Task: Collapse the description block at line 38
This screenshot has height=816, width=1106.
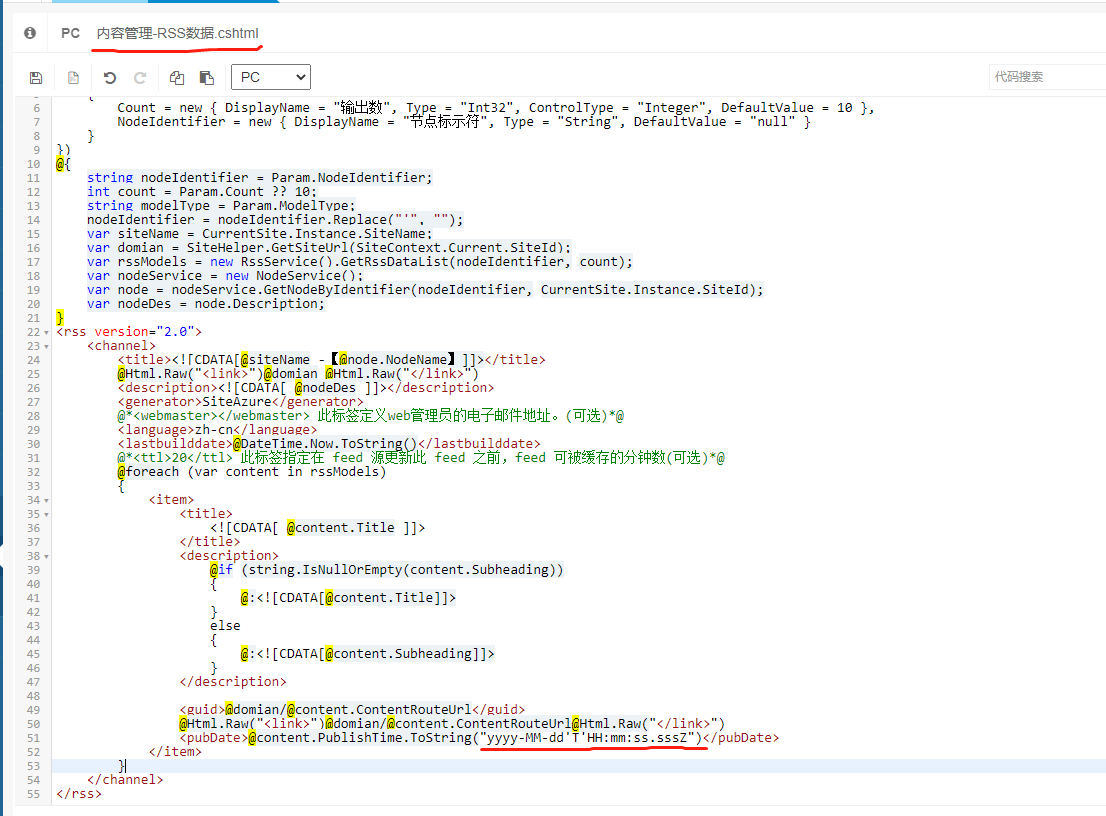Action: pyautogui.click(x=49, y=556)
